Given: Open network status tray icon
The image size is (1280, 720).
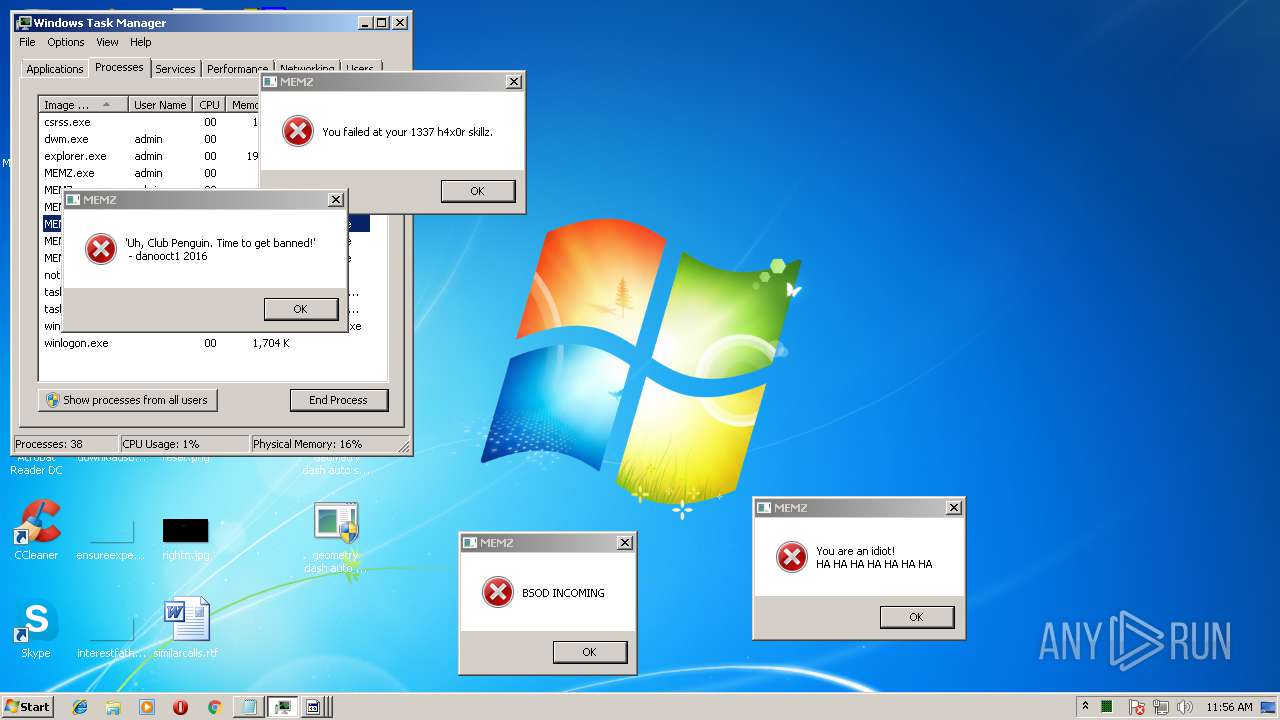Looking at the screenshot, I should click(x=1161, y=707).
